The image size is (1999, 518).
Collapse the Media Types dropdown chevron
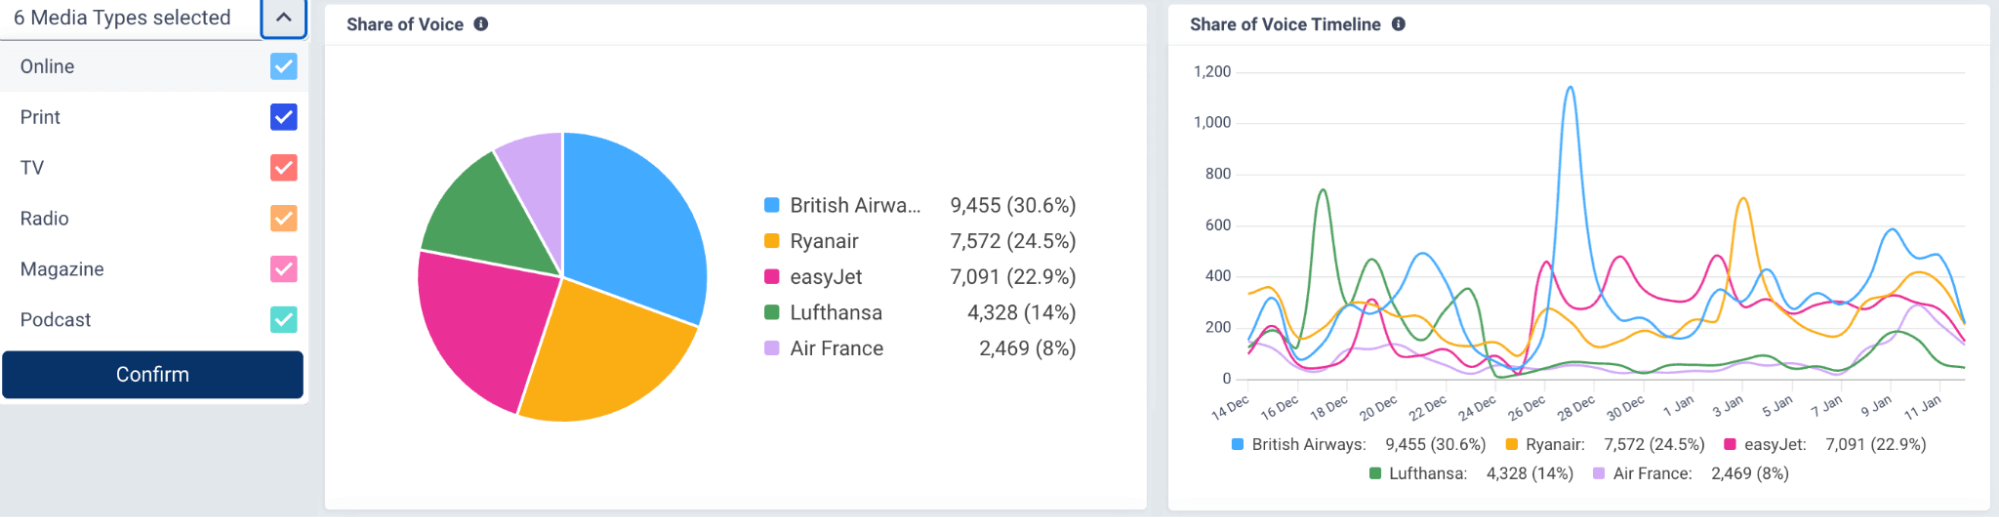point(283,18)
